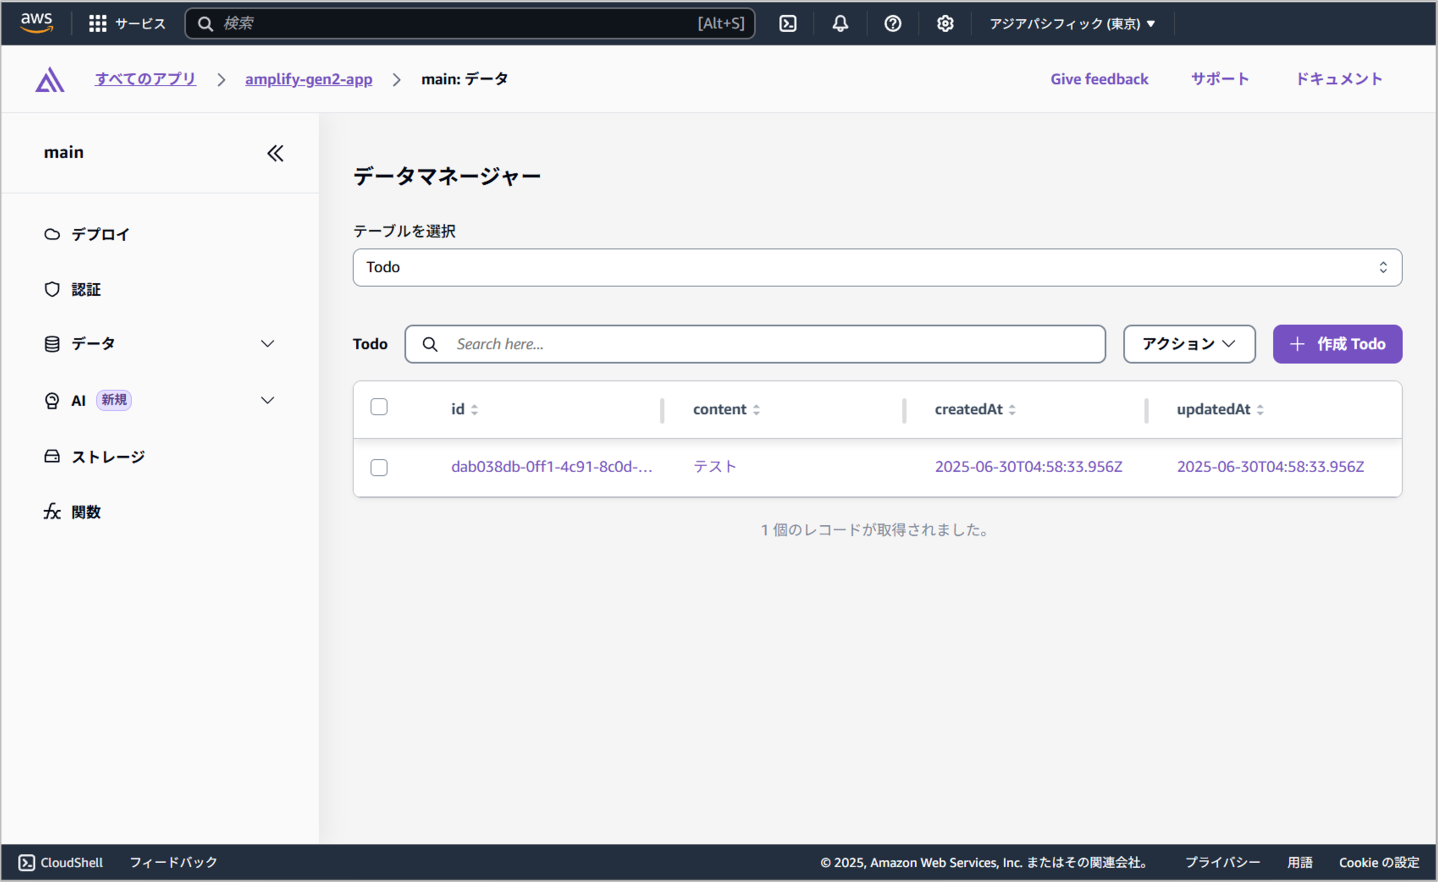The width and height of the screenshot is (1438, 882).
Task: Click plus icon on create Todo button
Action: 1297,344
